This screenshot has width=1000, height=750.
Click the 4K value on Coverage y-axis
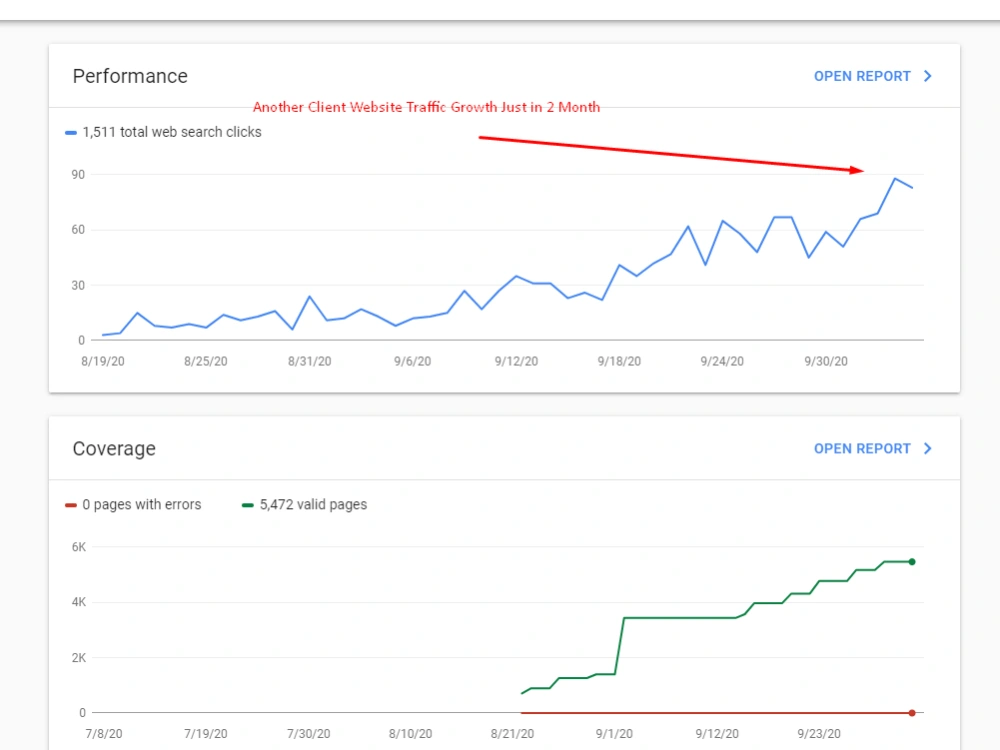pos(78,602)
